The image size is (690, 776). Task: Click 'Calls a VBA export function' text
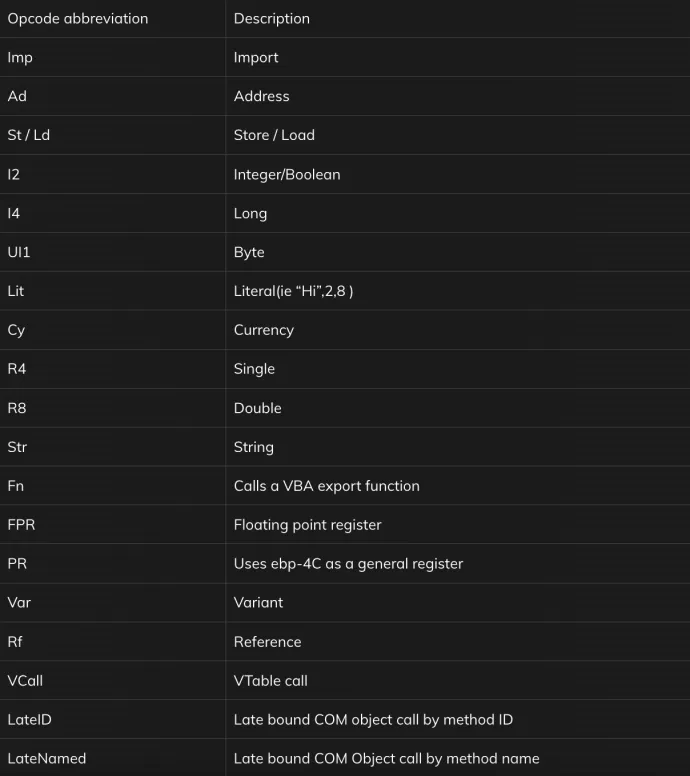pos(327,486)
